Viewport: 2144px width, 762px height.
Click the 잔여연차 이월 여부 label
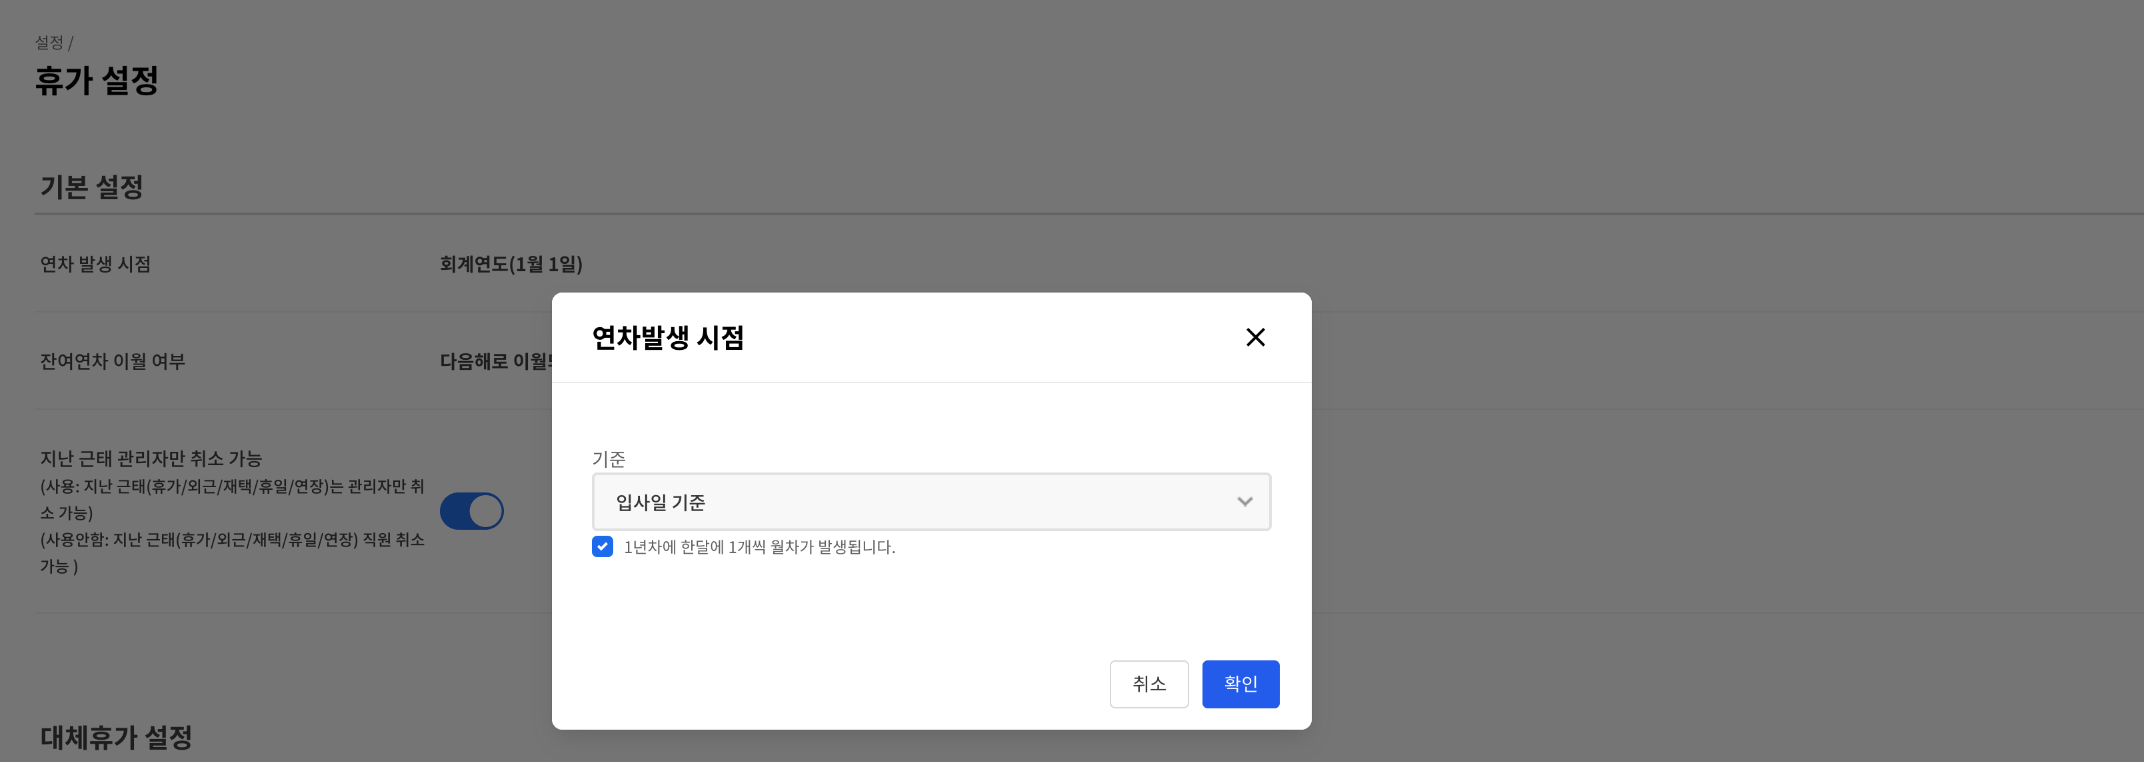(x=112, y=361)
